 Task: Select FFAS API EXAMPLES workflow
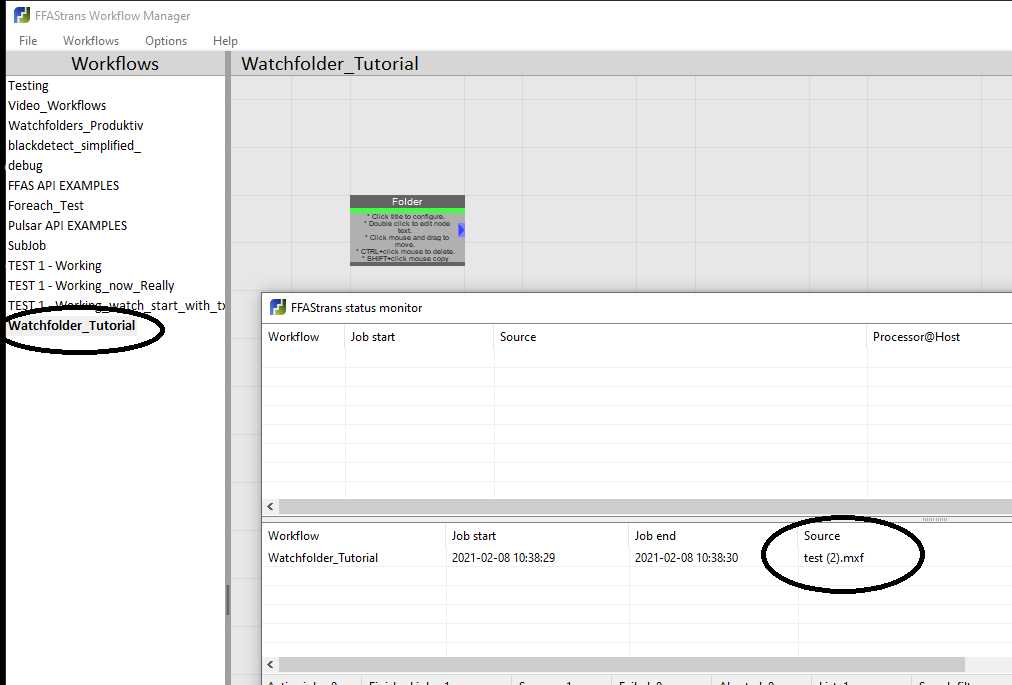point(63,185)
